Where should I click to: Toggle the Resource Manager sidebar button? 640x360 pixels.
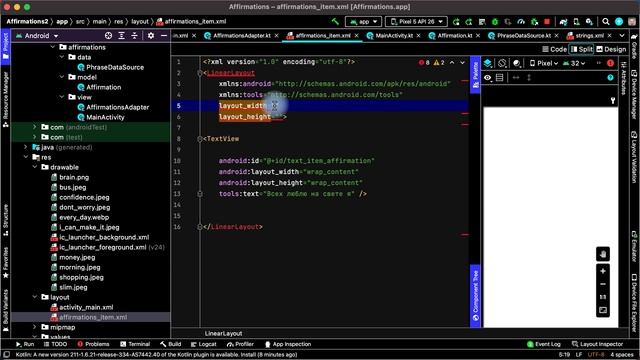click(x=5, y=99)
